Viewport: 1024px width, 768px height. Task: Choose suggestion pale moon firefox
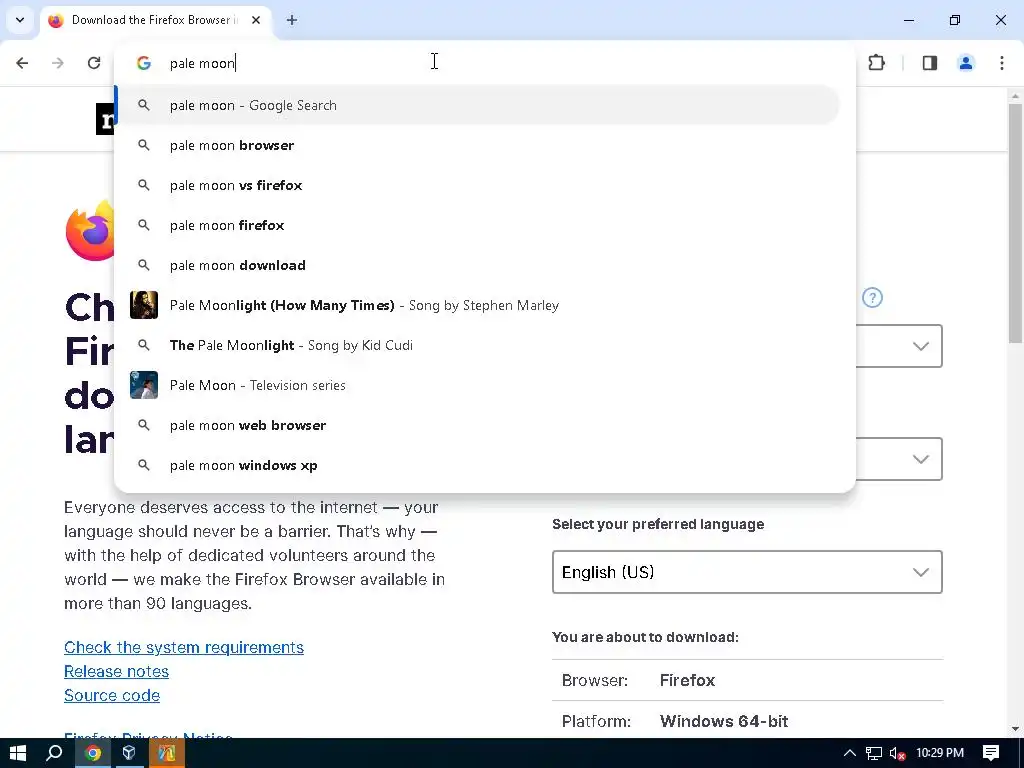click(x=477, y=225)
